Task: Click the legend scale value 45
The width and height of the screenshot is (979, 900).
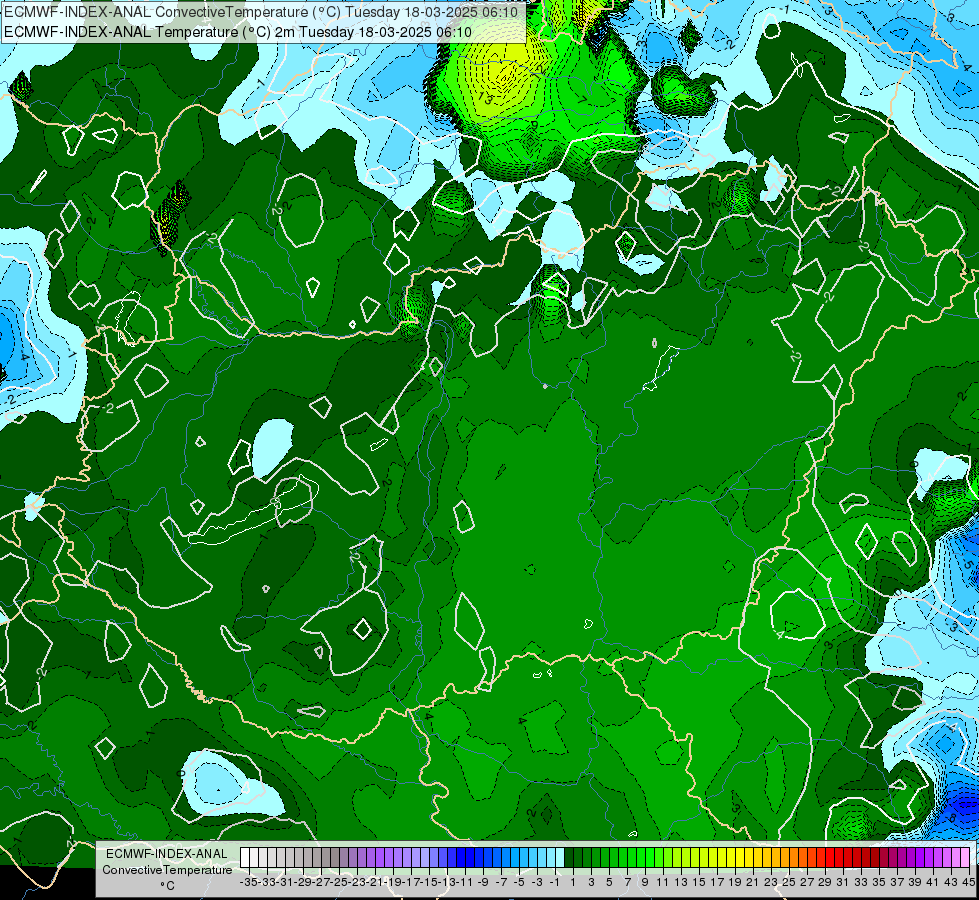Action: [968, 882]
